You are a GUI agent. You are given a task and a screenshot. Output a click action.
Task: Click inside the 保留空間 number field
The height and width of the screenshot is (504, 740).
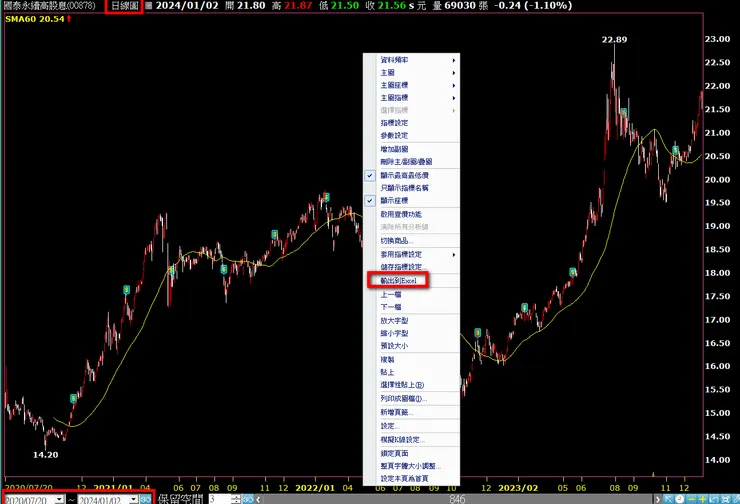point(219,499)
